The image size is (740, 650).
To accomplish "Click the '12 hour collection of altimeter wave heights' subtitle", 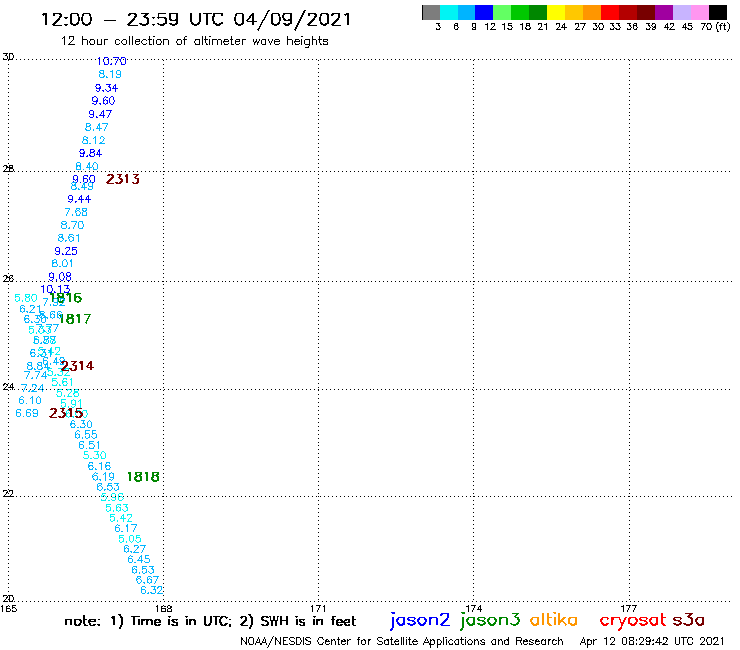I will click(194, 41).
